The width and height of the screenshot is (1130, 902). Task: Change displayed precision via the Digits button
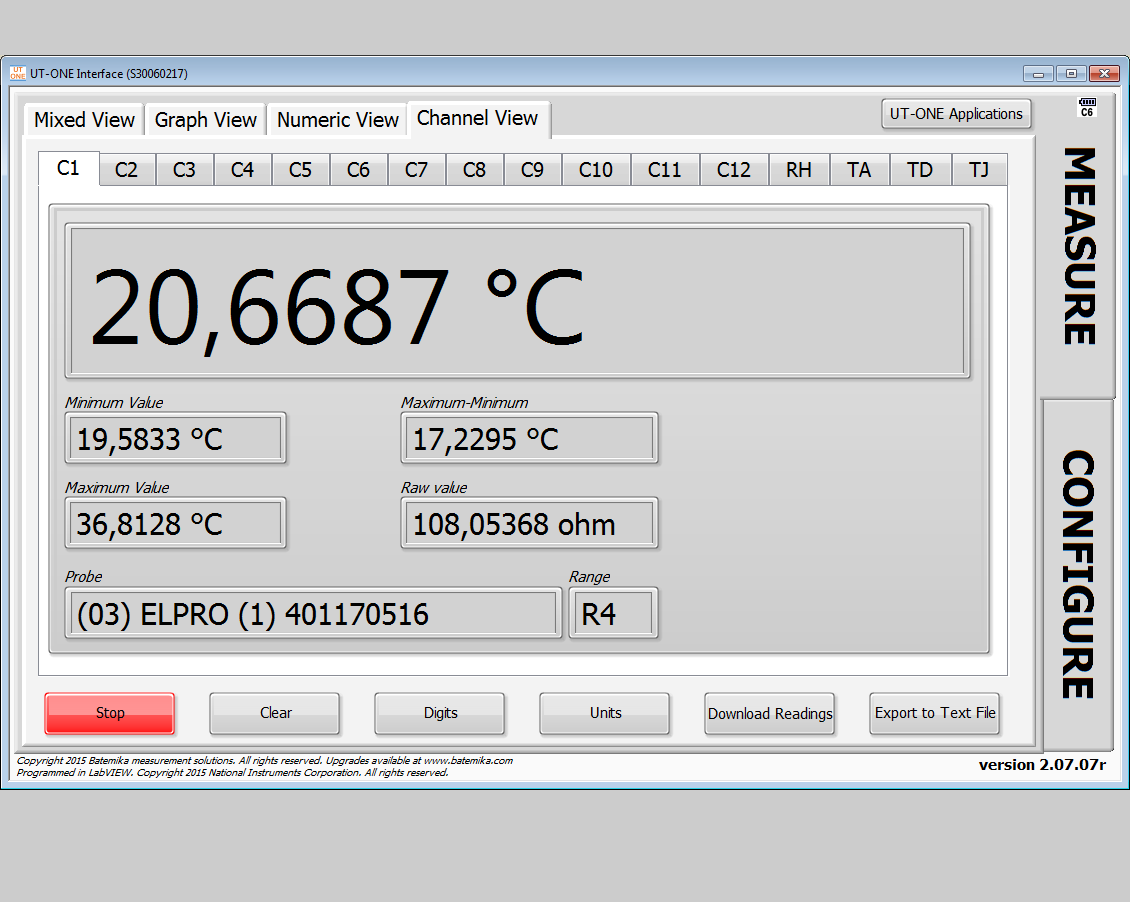[x=439, y=713]
